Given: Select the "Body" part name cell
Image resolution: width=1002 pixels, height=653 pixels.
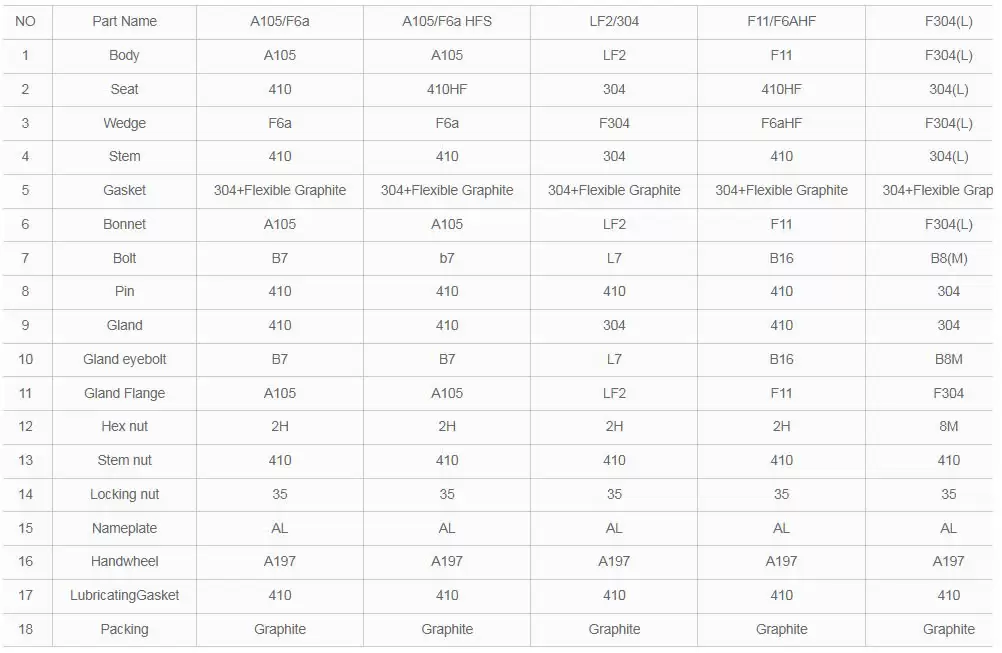Looking at the screenshot, I should pyautogui.click(x=124, y=55).
